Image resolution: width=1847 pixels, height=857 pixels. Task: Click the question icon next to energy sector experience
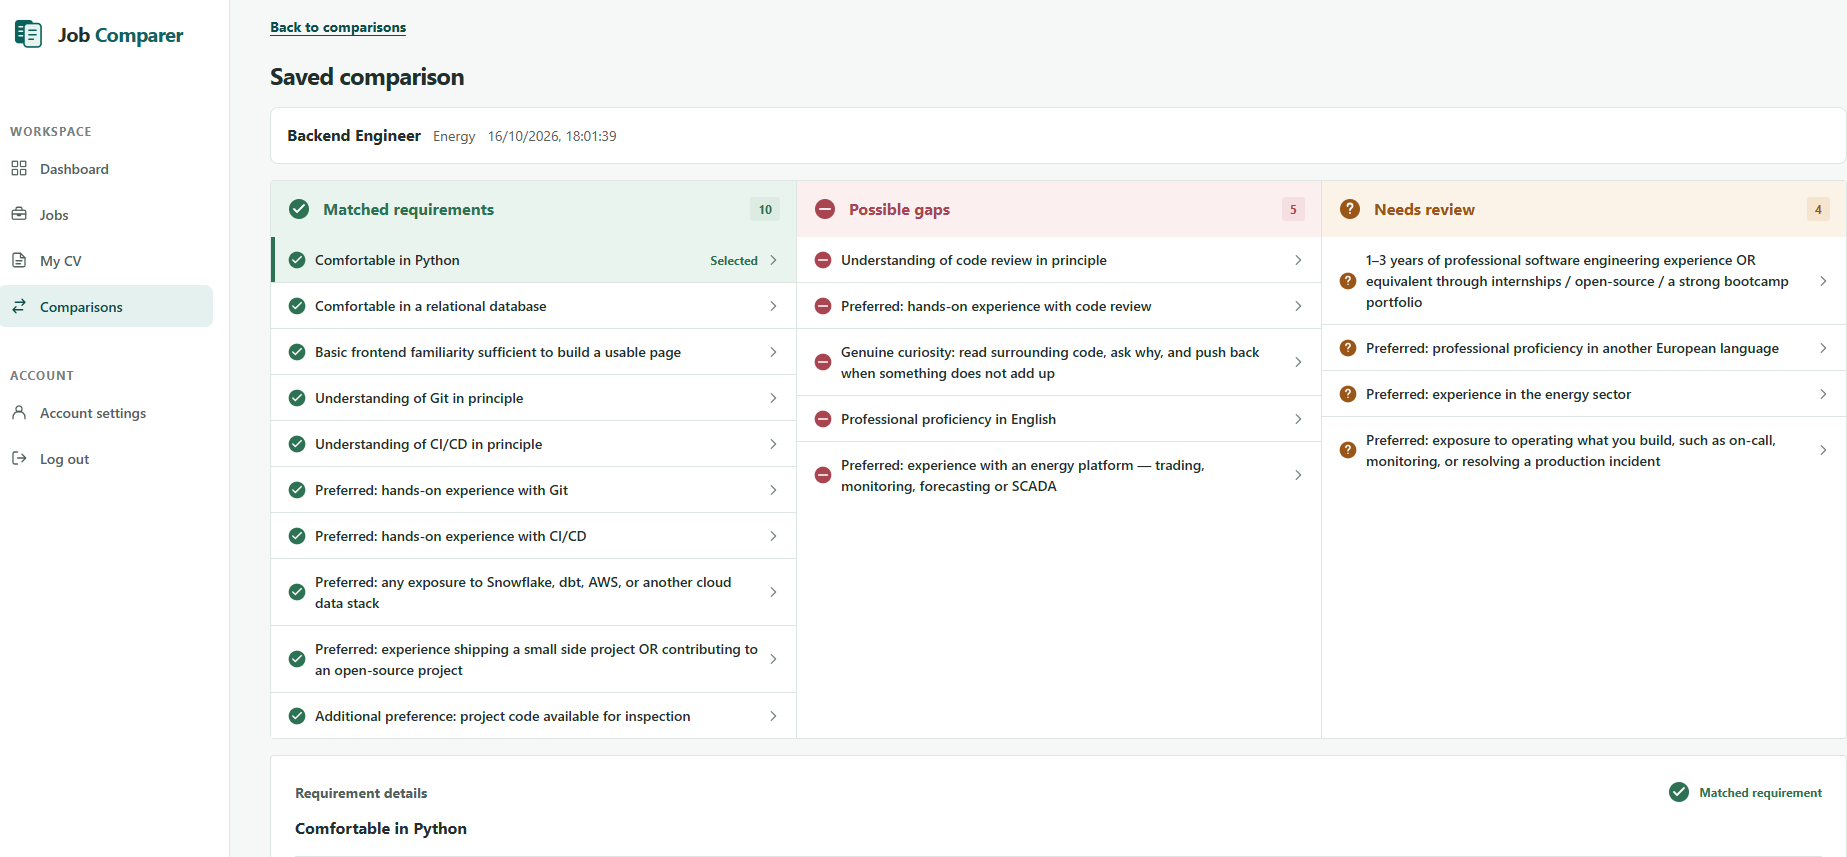tap(1348, 394)
